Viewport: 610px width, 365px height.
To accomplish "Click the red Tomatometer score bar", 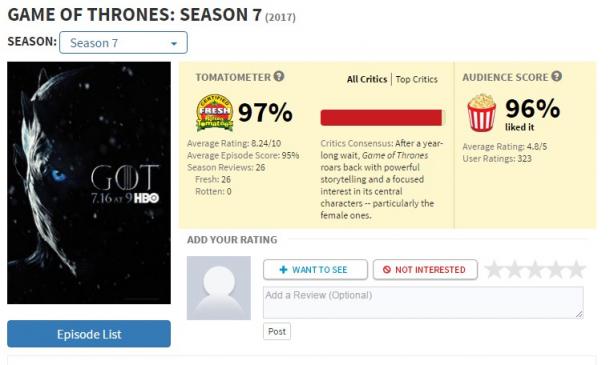I will (381, 118).
